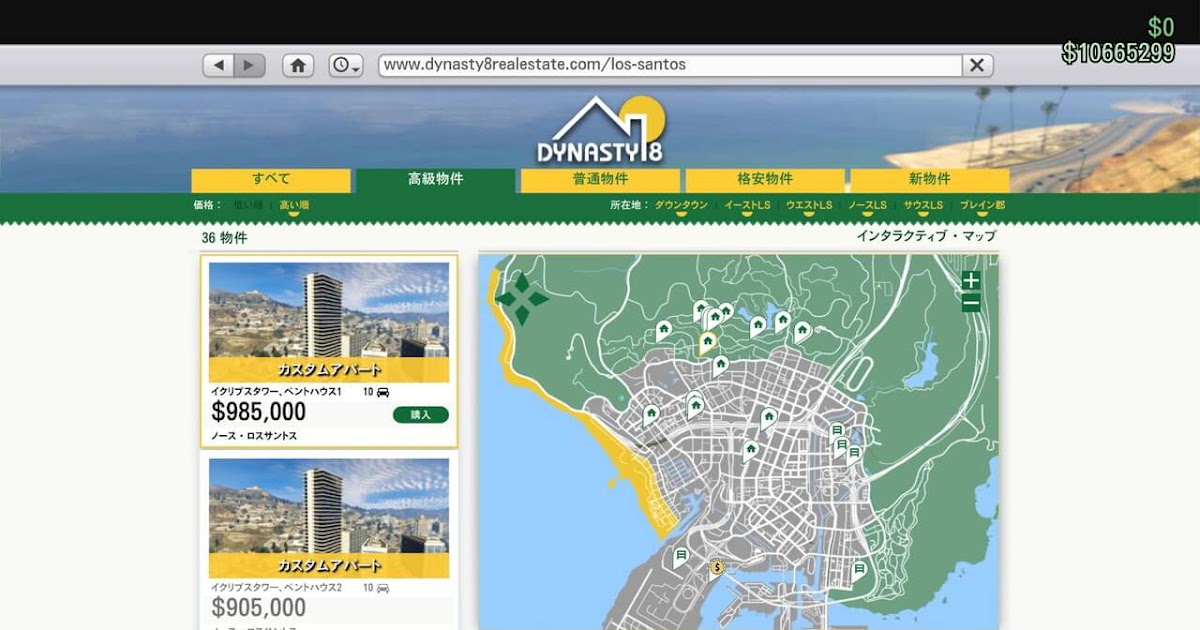1200x630 pixels.
Task: Click the garage car icon for Penthouse 1
Action: (x=383, y=392)
